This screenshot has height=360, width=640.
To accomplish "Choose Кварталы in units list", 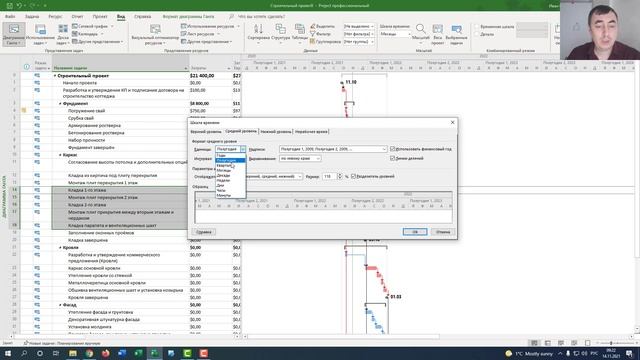I will 231,165.
